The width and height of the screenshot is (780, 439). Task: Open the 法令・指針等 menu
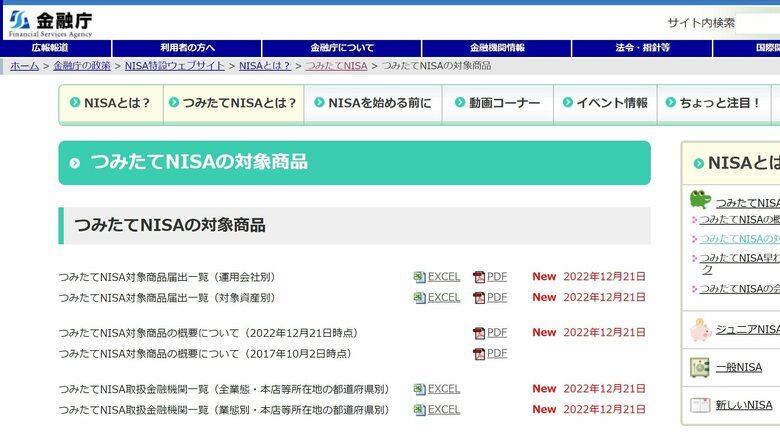click(x=642, y=48)
